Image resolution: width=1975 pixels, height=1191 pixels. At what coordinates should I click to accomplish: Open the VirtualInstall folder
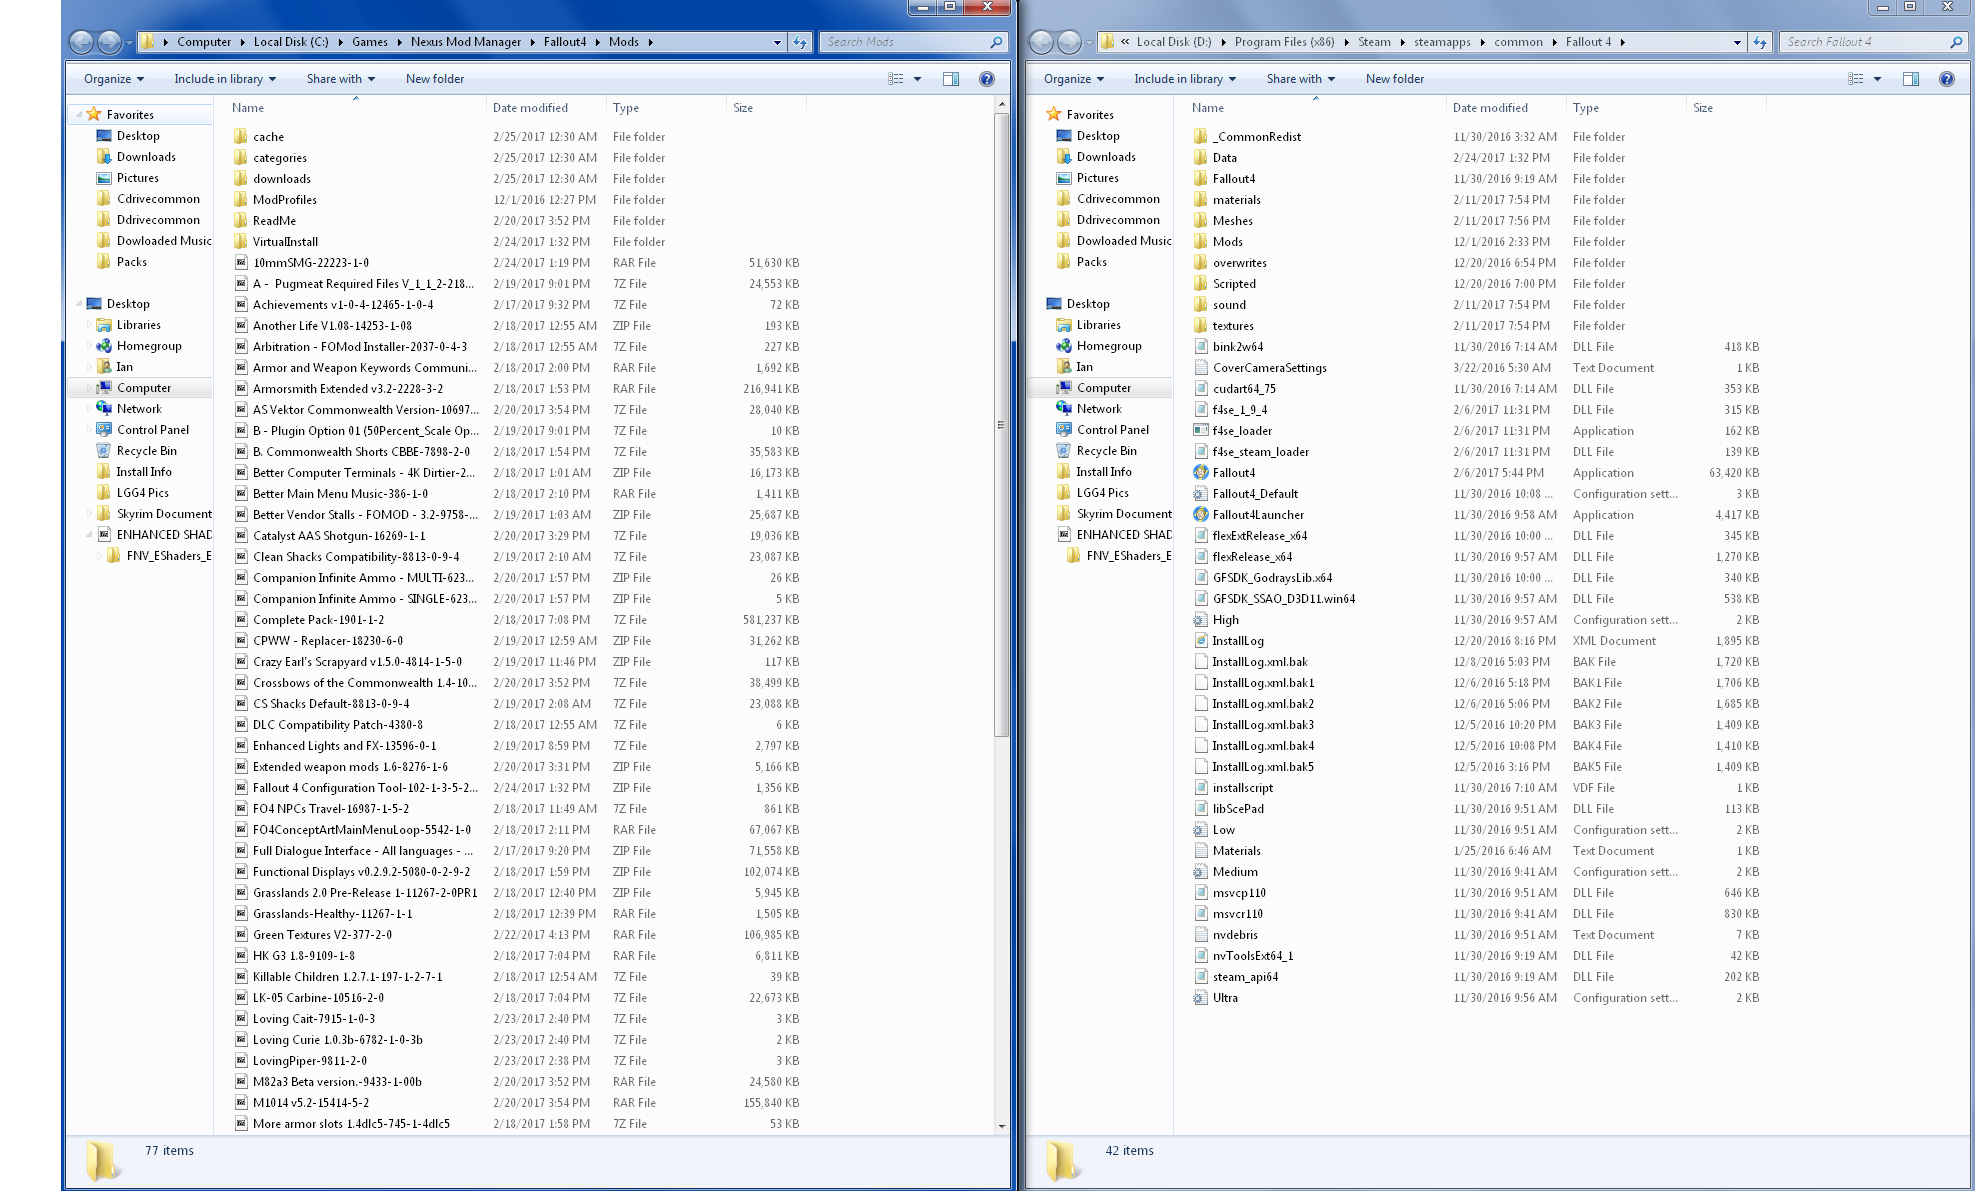coord(285,242)
